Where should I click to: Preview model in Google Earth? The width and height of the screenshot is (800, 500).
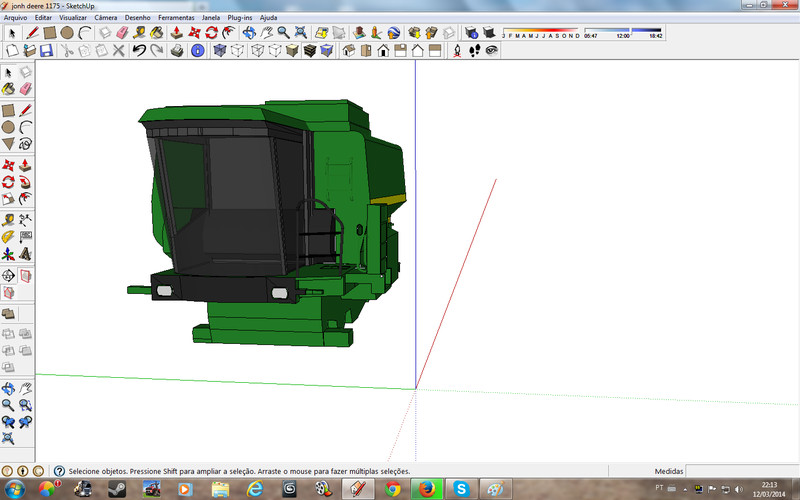point(393,33)
